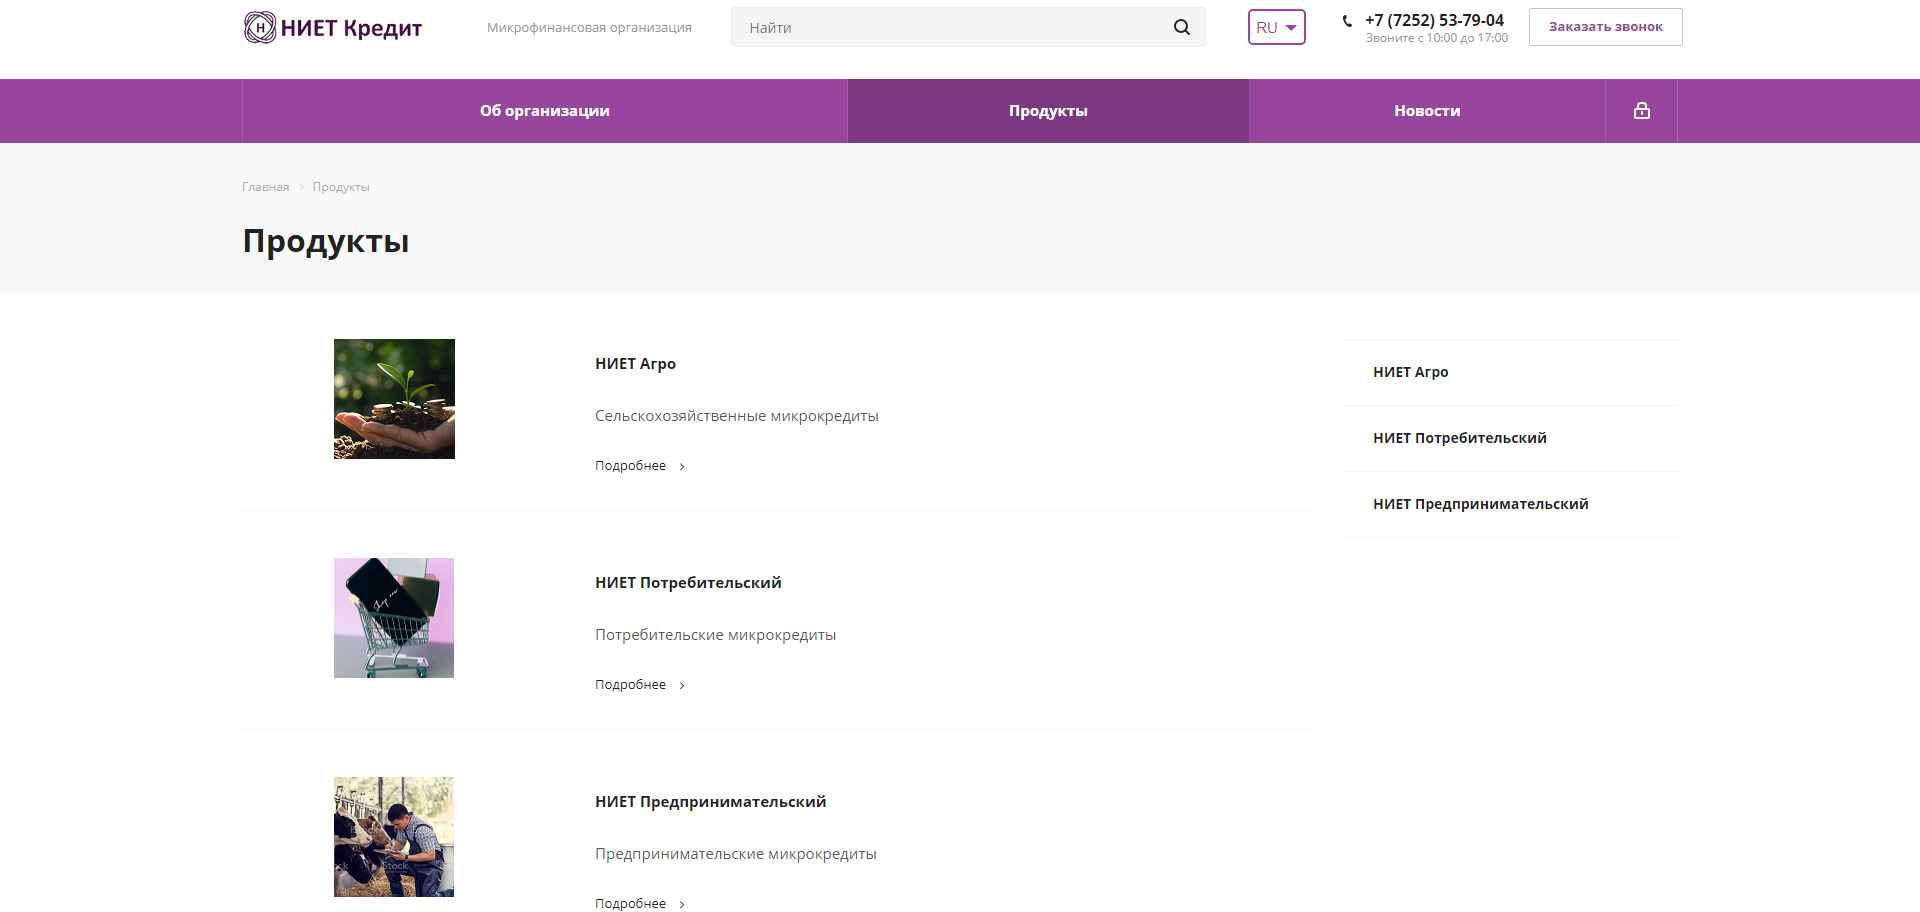The height and width of the screenshot is (912, 1920).
Task: Go to the Новости menu item
Action: [x=1426, y=111]
